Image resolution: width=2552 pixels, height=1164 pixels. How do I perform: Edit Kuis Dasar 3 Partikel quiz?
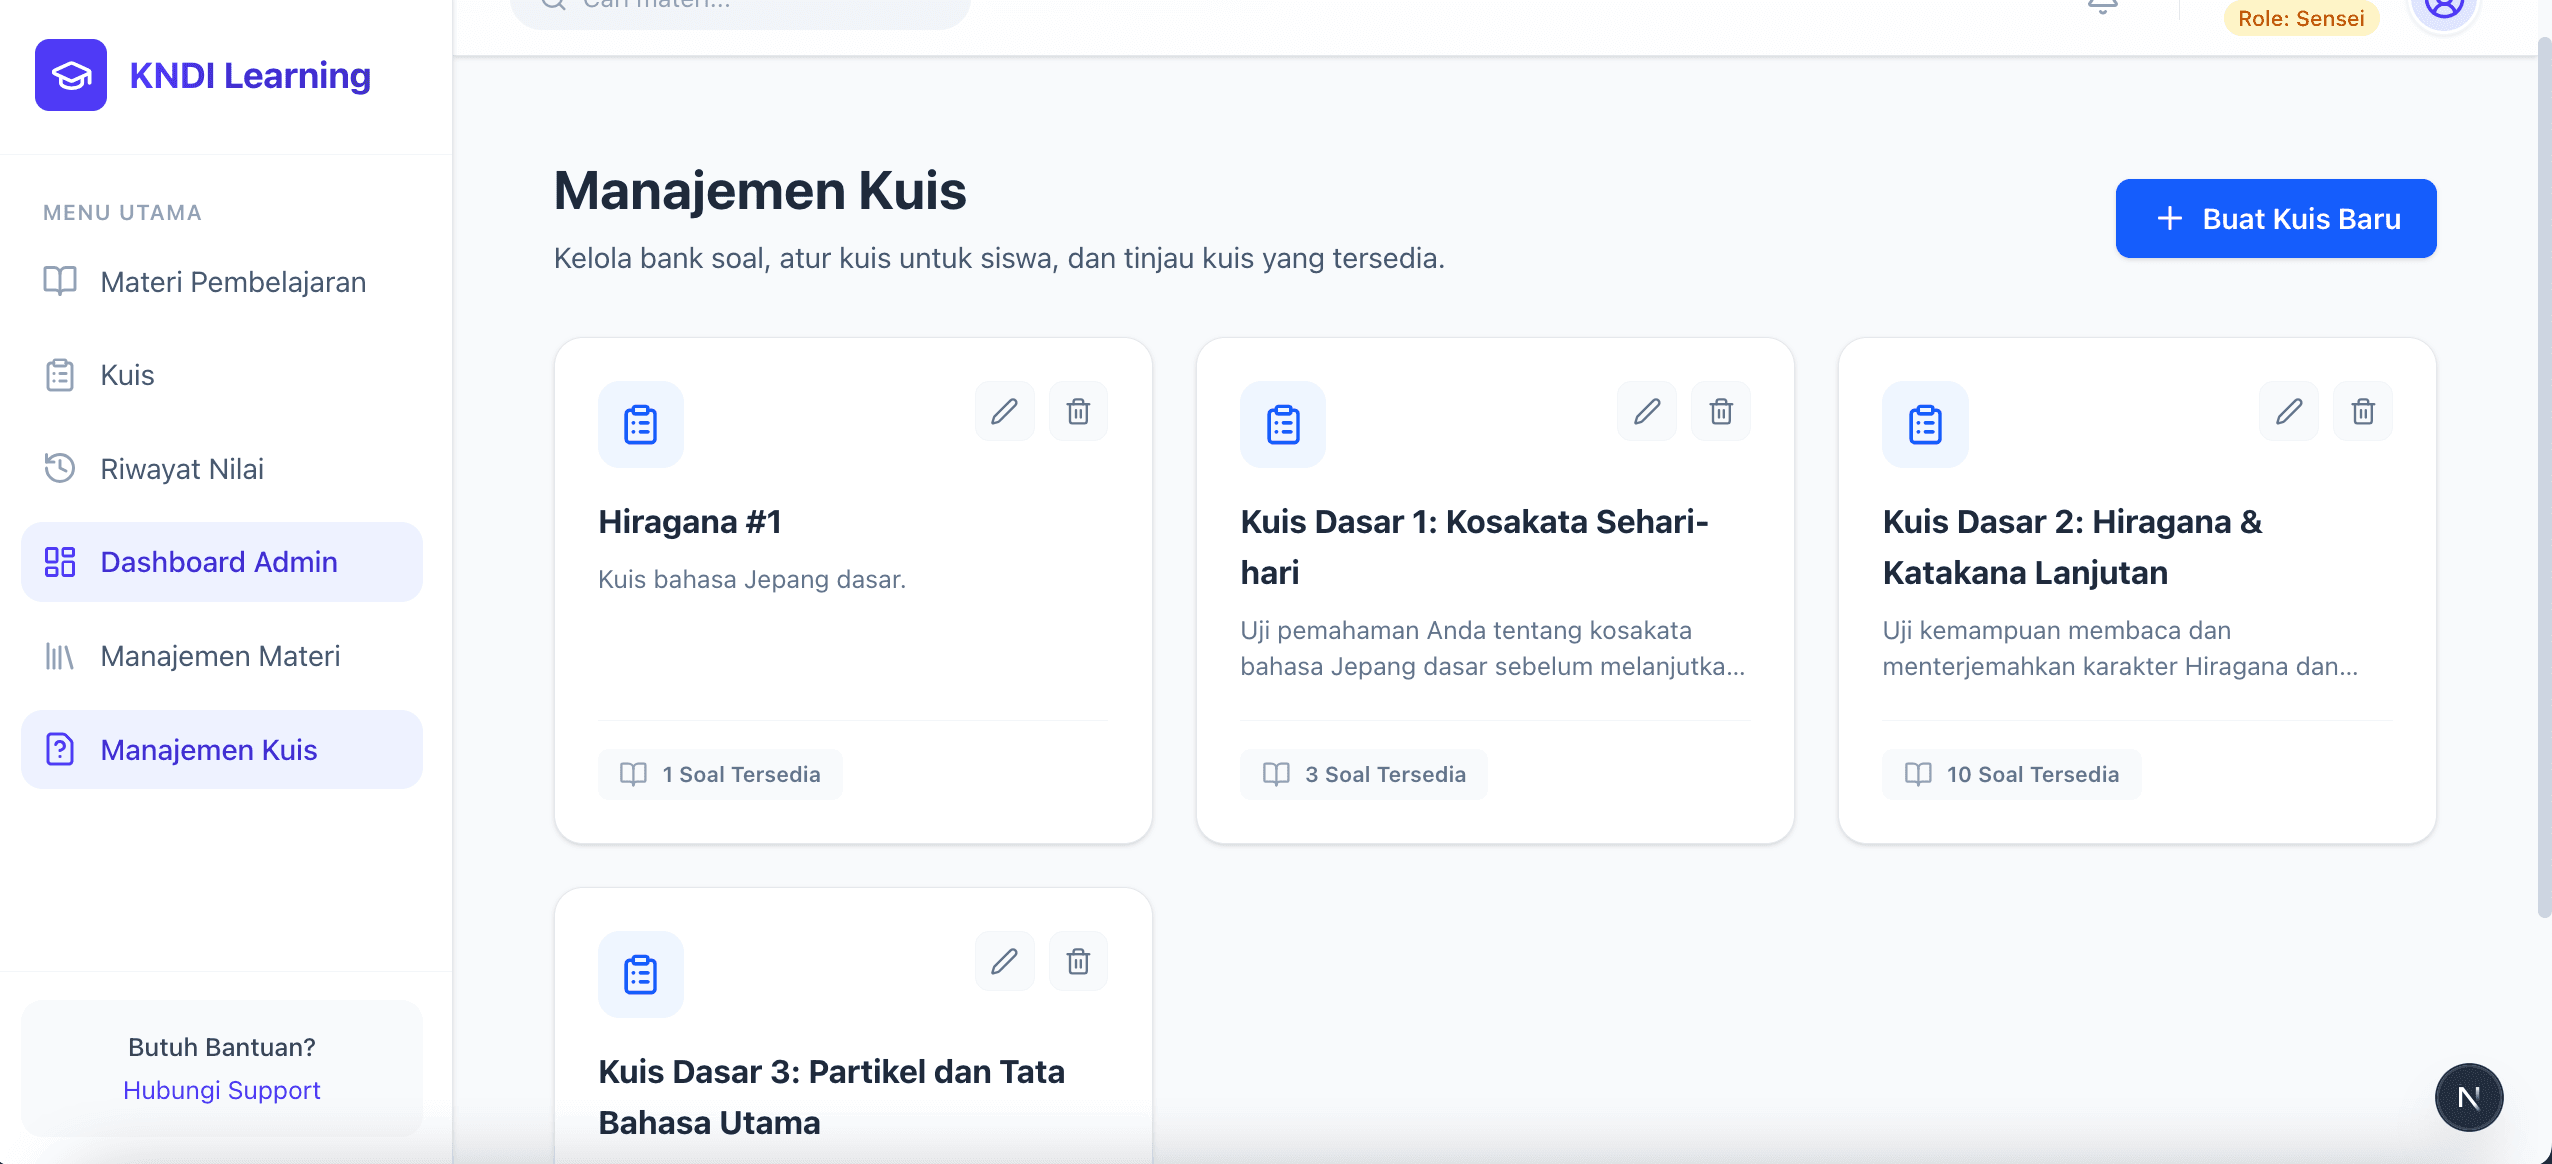[1004, 961]
